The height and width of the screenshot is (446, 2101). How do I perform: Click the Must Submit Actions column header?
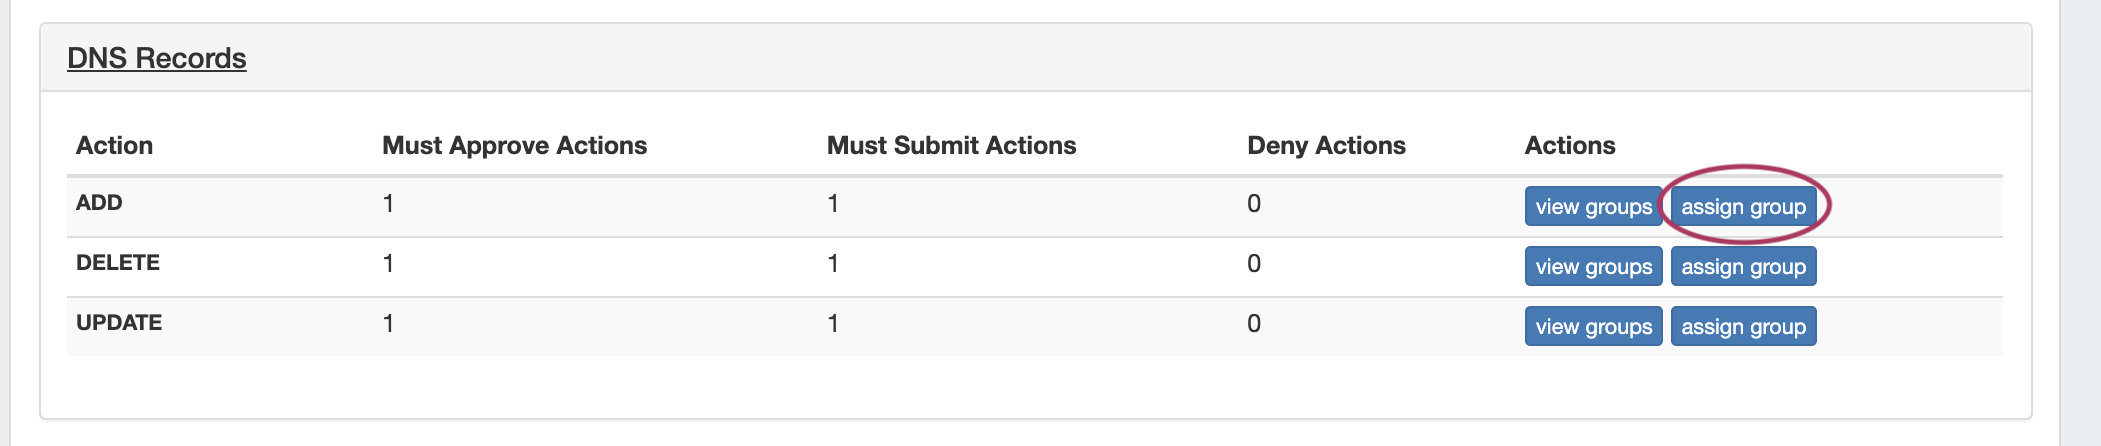(951, 146)
